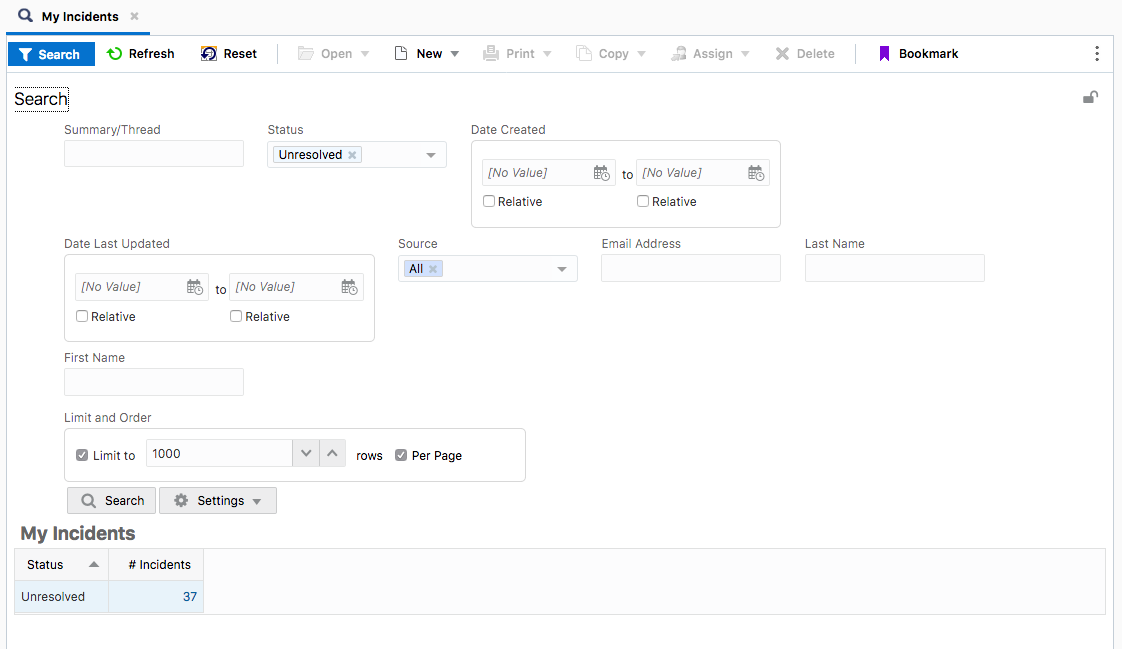
Task: Click the purple Bookmark icon
Action: pyautogui.click(x=884, y=54)
